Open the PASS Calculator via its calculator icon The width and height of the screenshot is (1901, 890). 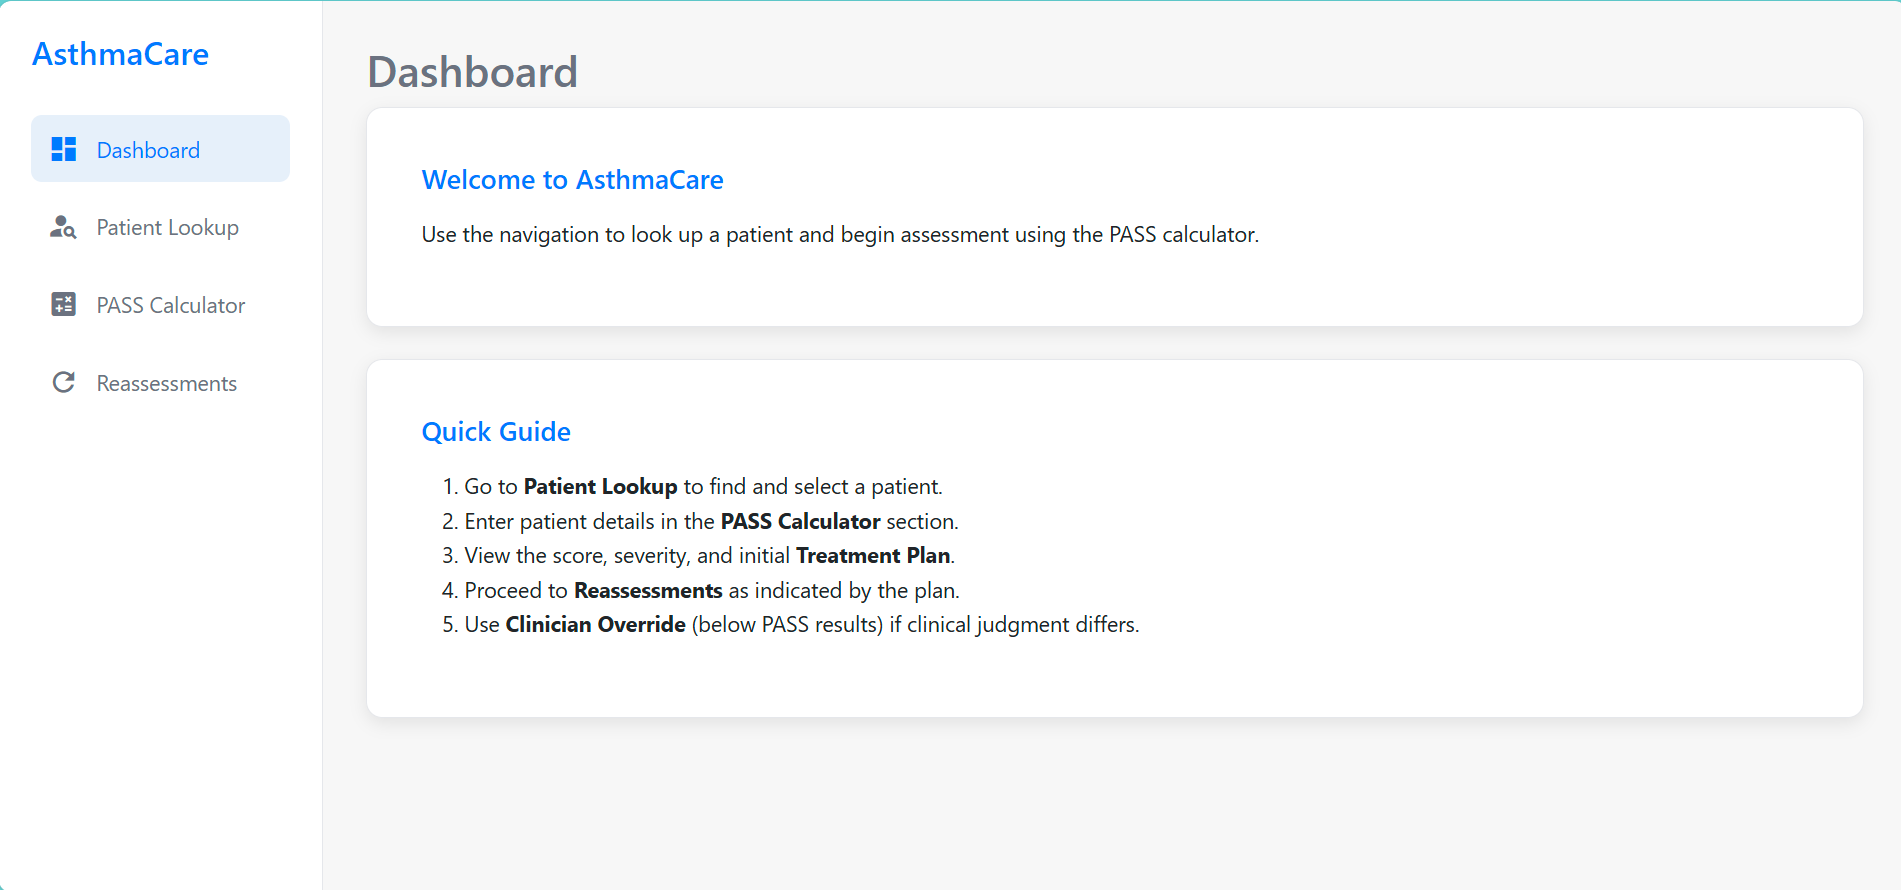click(x=63, y=304)
